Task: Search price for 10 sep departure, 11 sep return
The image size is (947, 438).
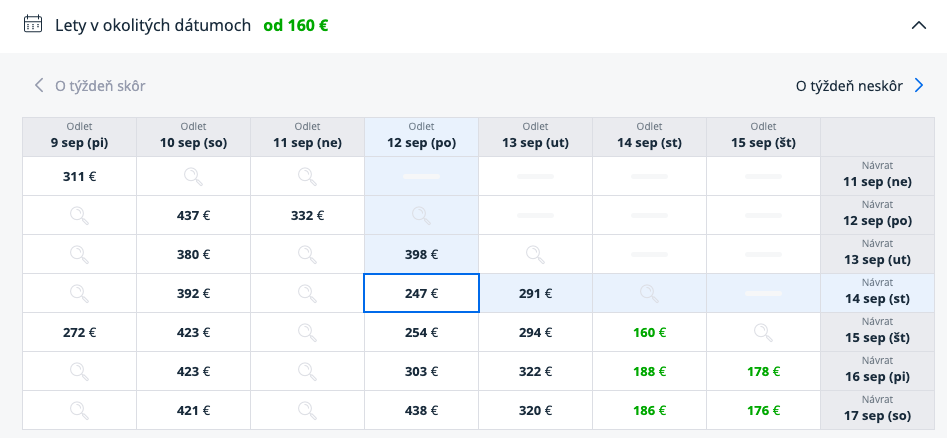Action: tap(193, 176)
